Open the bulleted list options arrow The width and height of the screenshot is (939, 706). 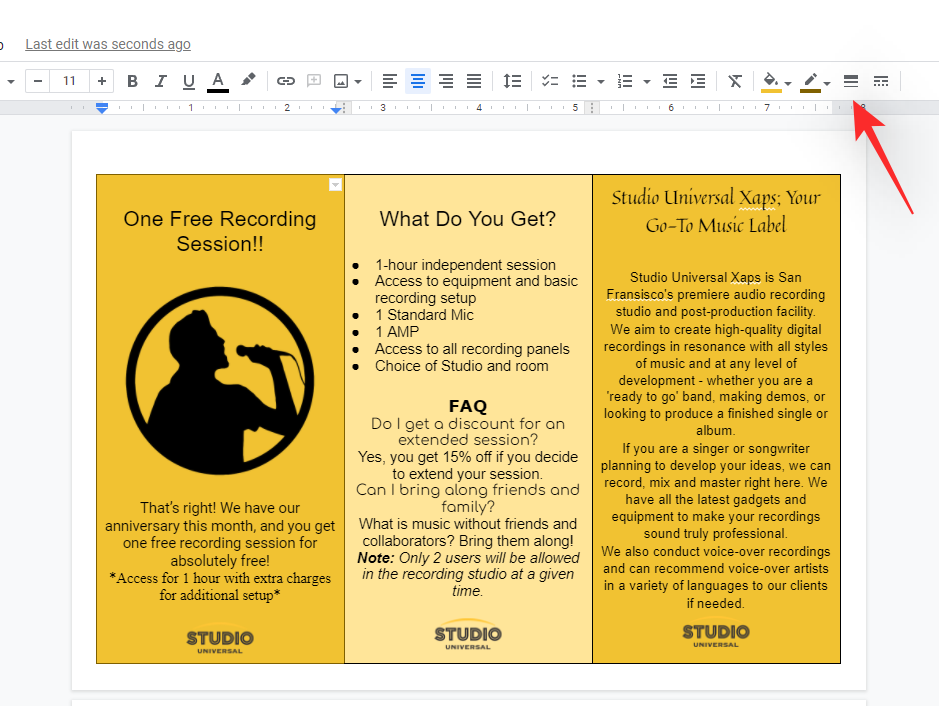point(601,82)
